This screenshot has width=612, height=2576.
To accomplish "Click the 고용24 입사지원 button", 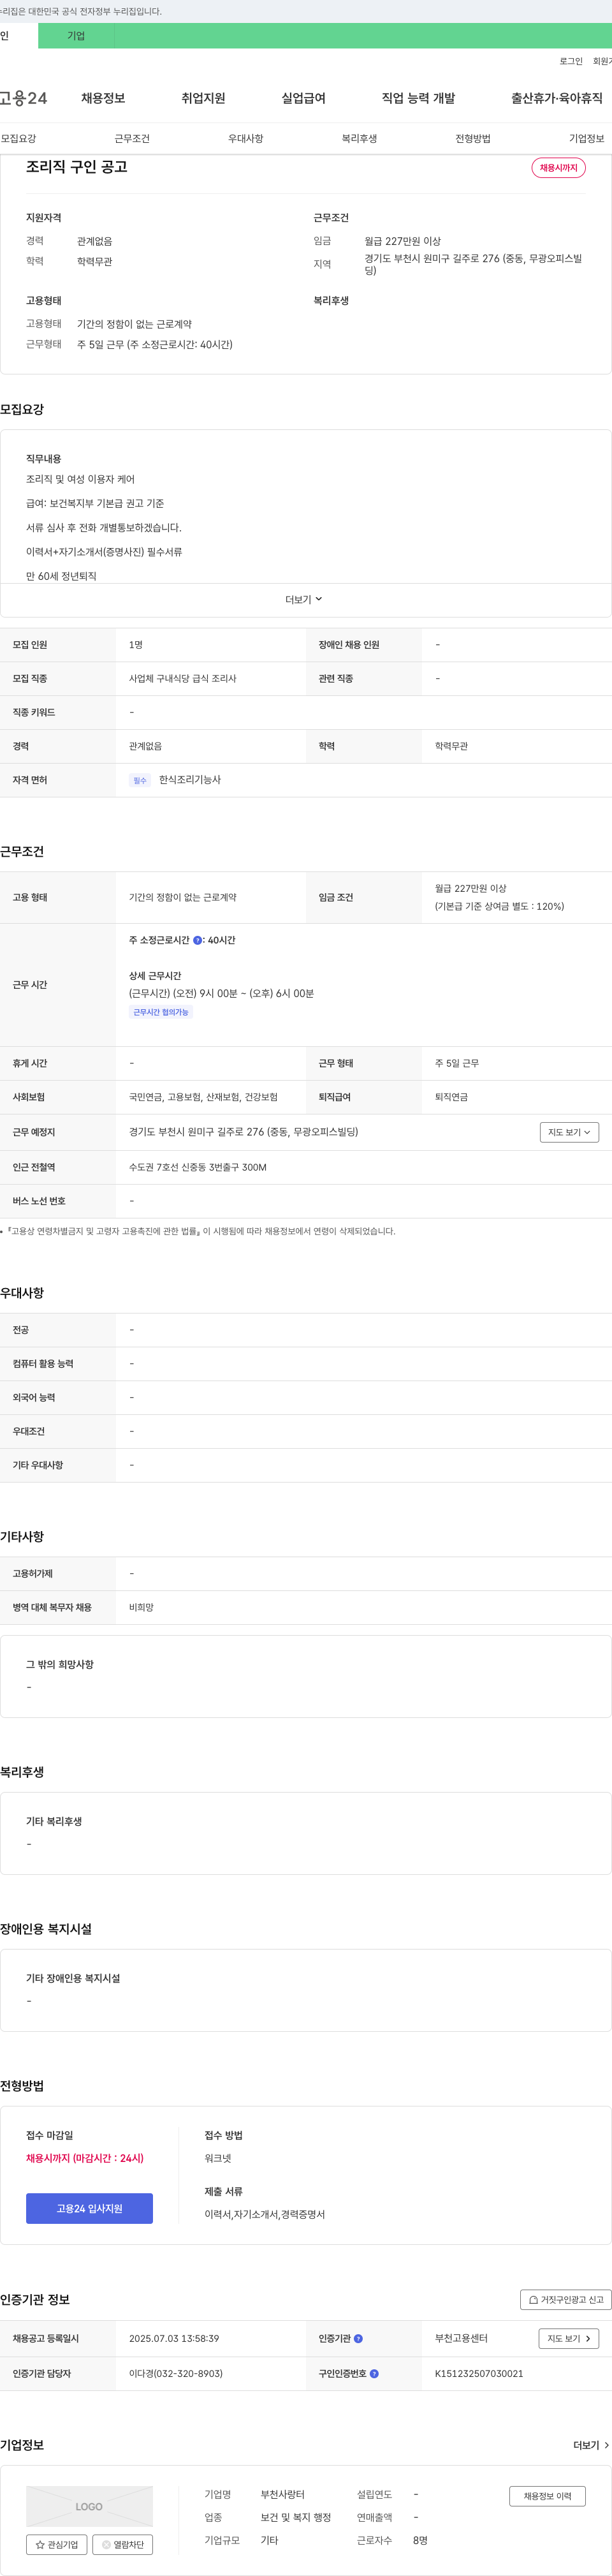I will (x=89, y=2208).
